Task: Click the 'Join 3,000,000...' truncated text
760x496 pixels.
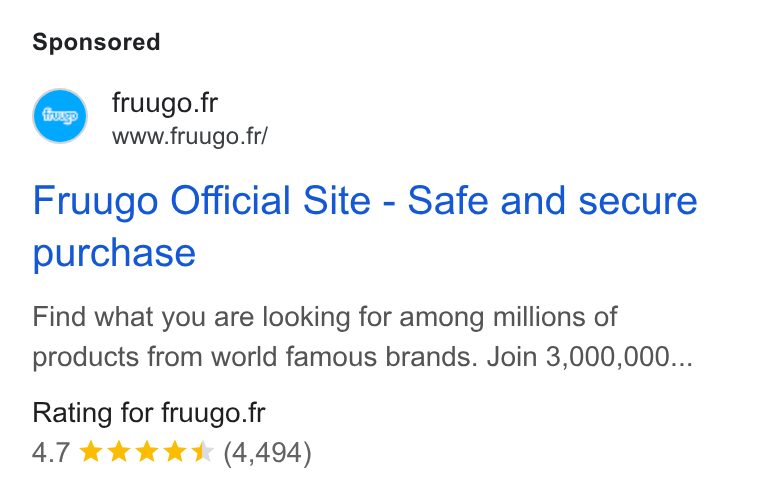Action: 590,357
